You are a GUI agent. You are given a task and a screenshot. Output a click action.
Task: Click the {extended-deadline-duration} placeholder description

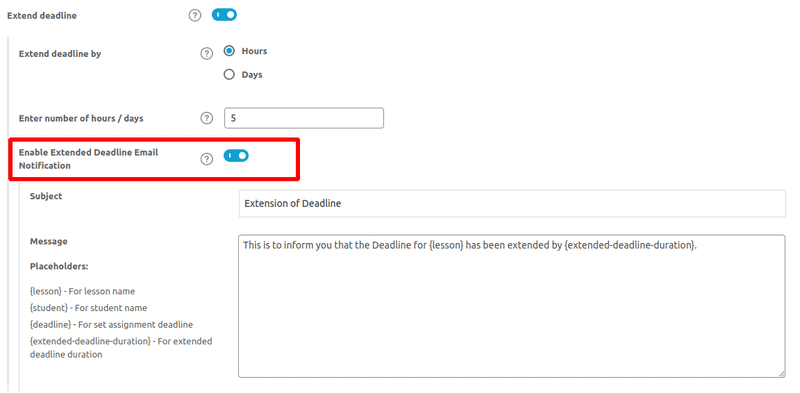coord(121,348)
